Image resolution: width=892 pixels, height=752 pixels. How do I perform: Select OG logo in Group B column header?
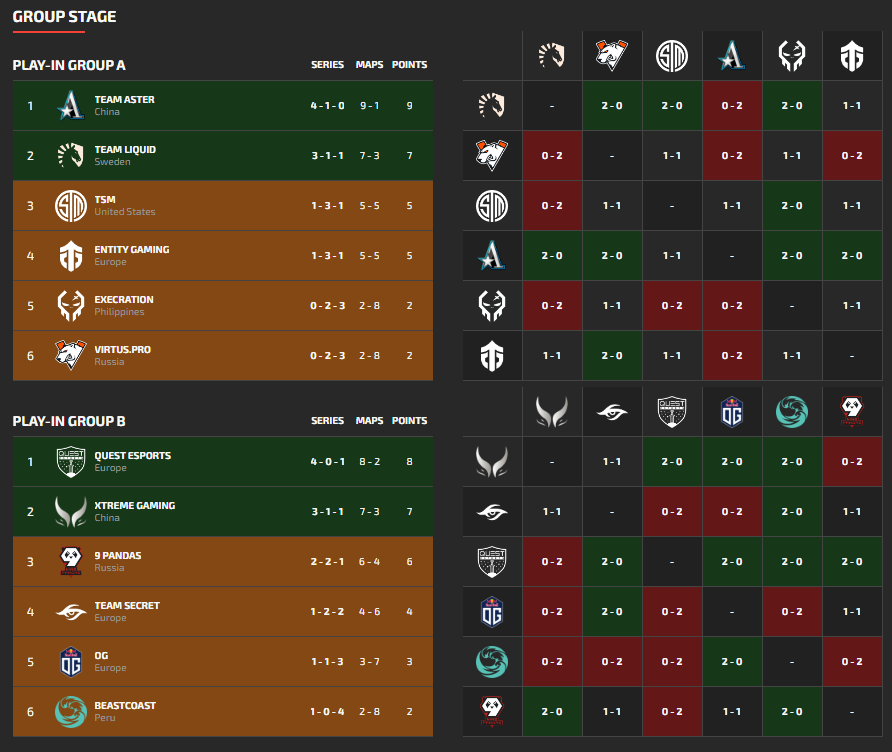click(732, 411)
